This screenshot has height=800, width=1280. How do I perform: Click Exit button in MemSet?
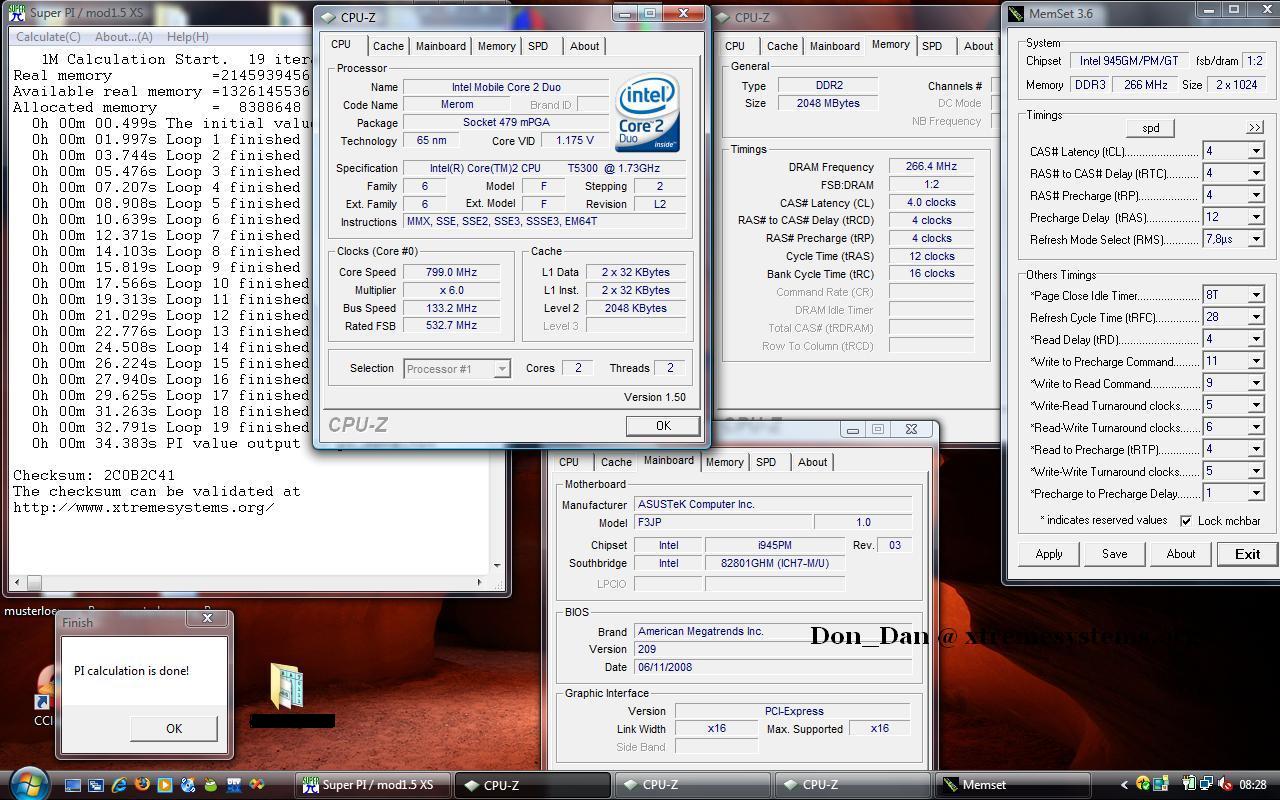coord(1247,554)
